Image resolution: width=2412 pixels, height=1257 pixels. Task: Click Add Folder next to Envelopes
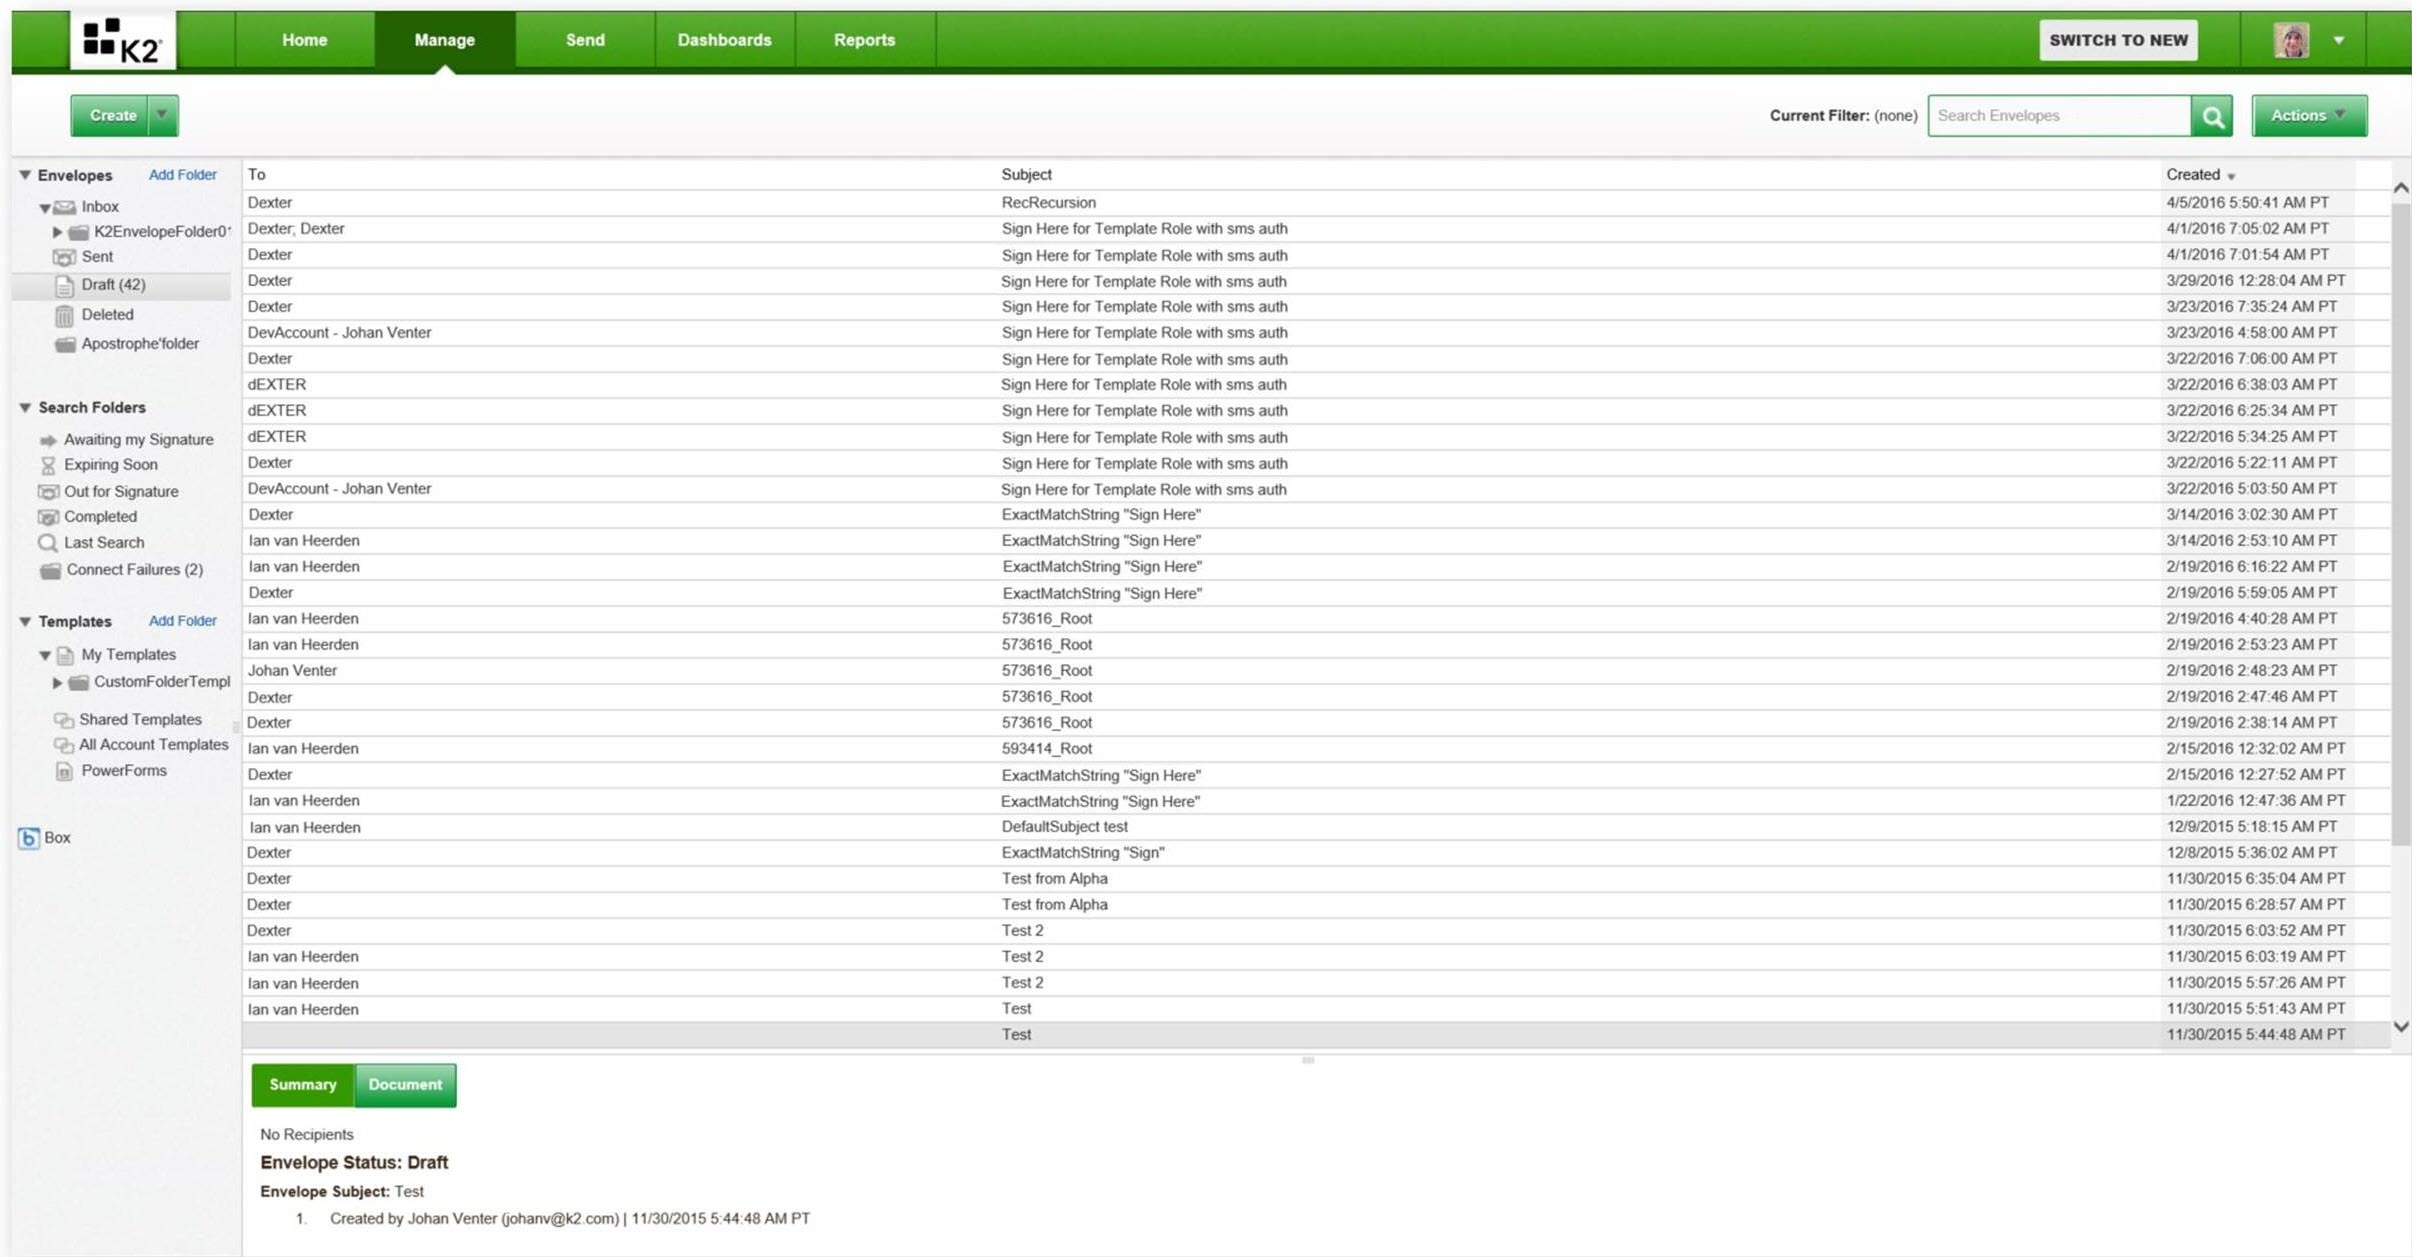click(182, 175)
